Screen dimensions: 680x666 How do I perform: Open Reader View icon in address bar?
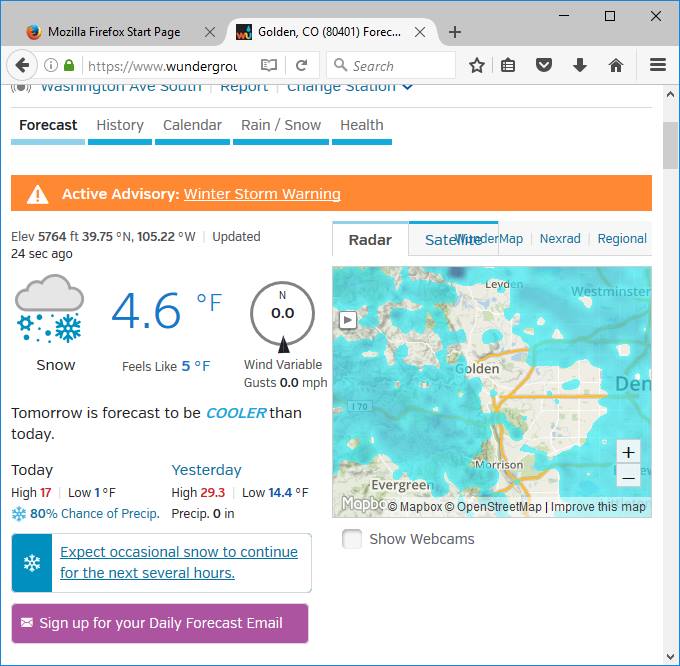[x=268, y=66]
